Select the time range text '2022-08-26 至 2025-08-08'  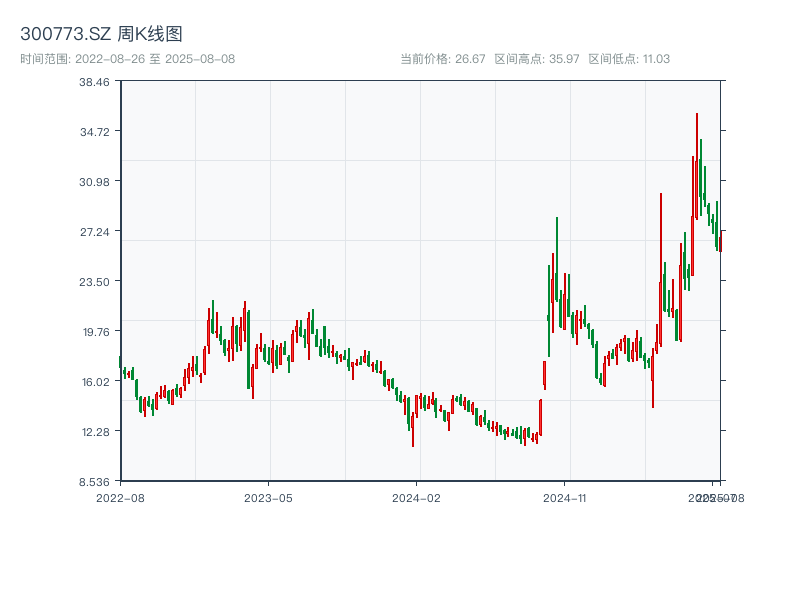coord(155,59)
